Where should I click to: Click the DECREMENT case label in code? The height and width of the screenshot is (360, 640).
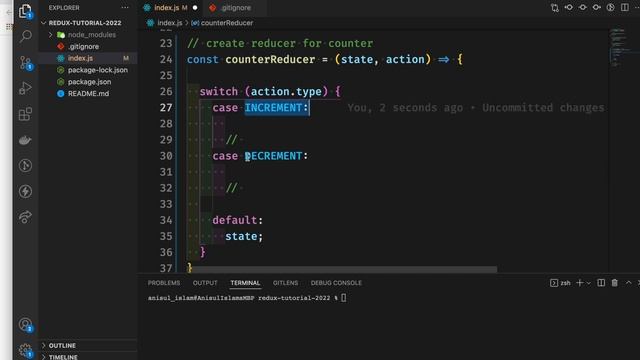[x=273, y=156]
